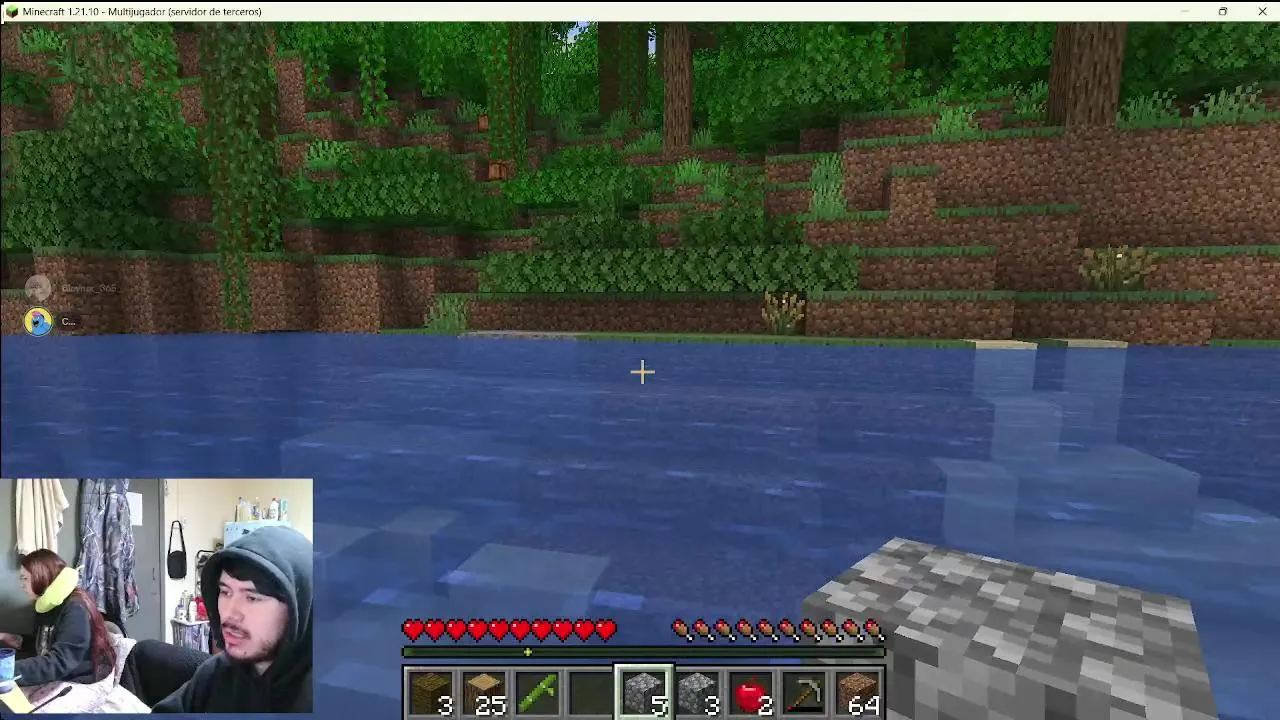
Task: Select the dirt block stack of 64
Action: (860, 694)
